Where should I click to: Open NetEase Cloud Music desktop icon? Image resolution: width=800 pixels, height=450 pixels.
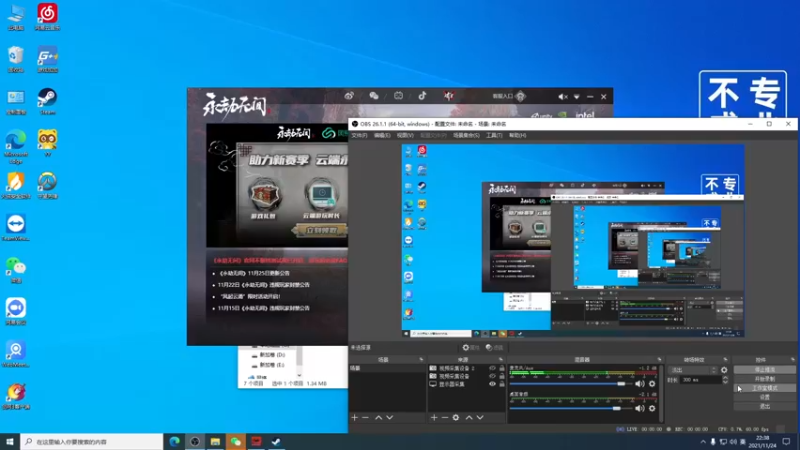[47, 17]
